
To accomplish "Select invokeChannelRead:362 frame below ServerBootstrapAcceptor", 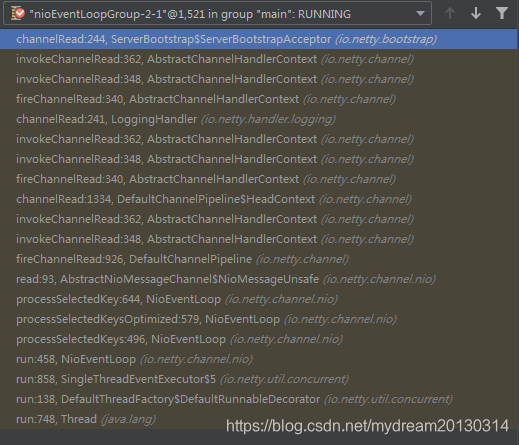I will coord(258,59).
